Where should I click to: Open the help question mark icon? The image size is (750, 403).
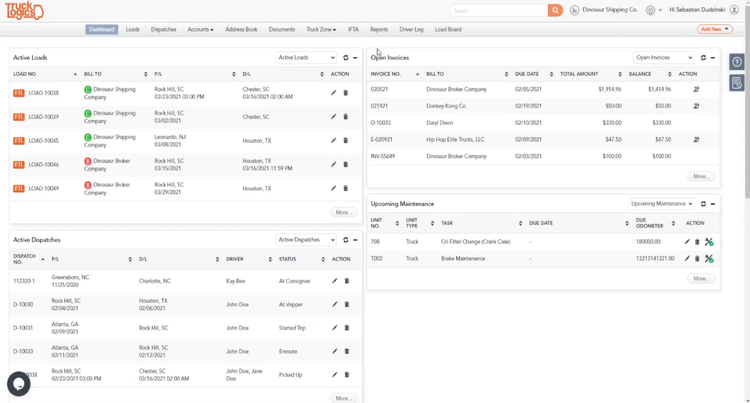(x=737, y=62)
